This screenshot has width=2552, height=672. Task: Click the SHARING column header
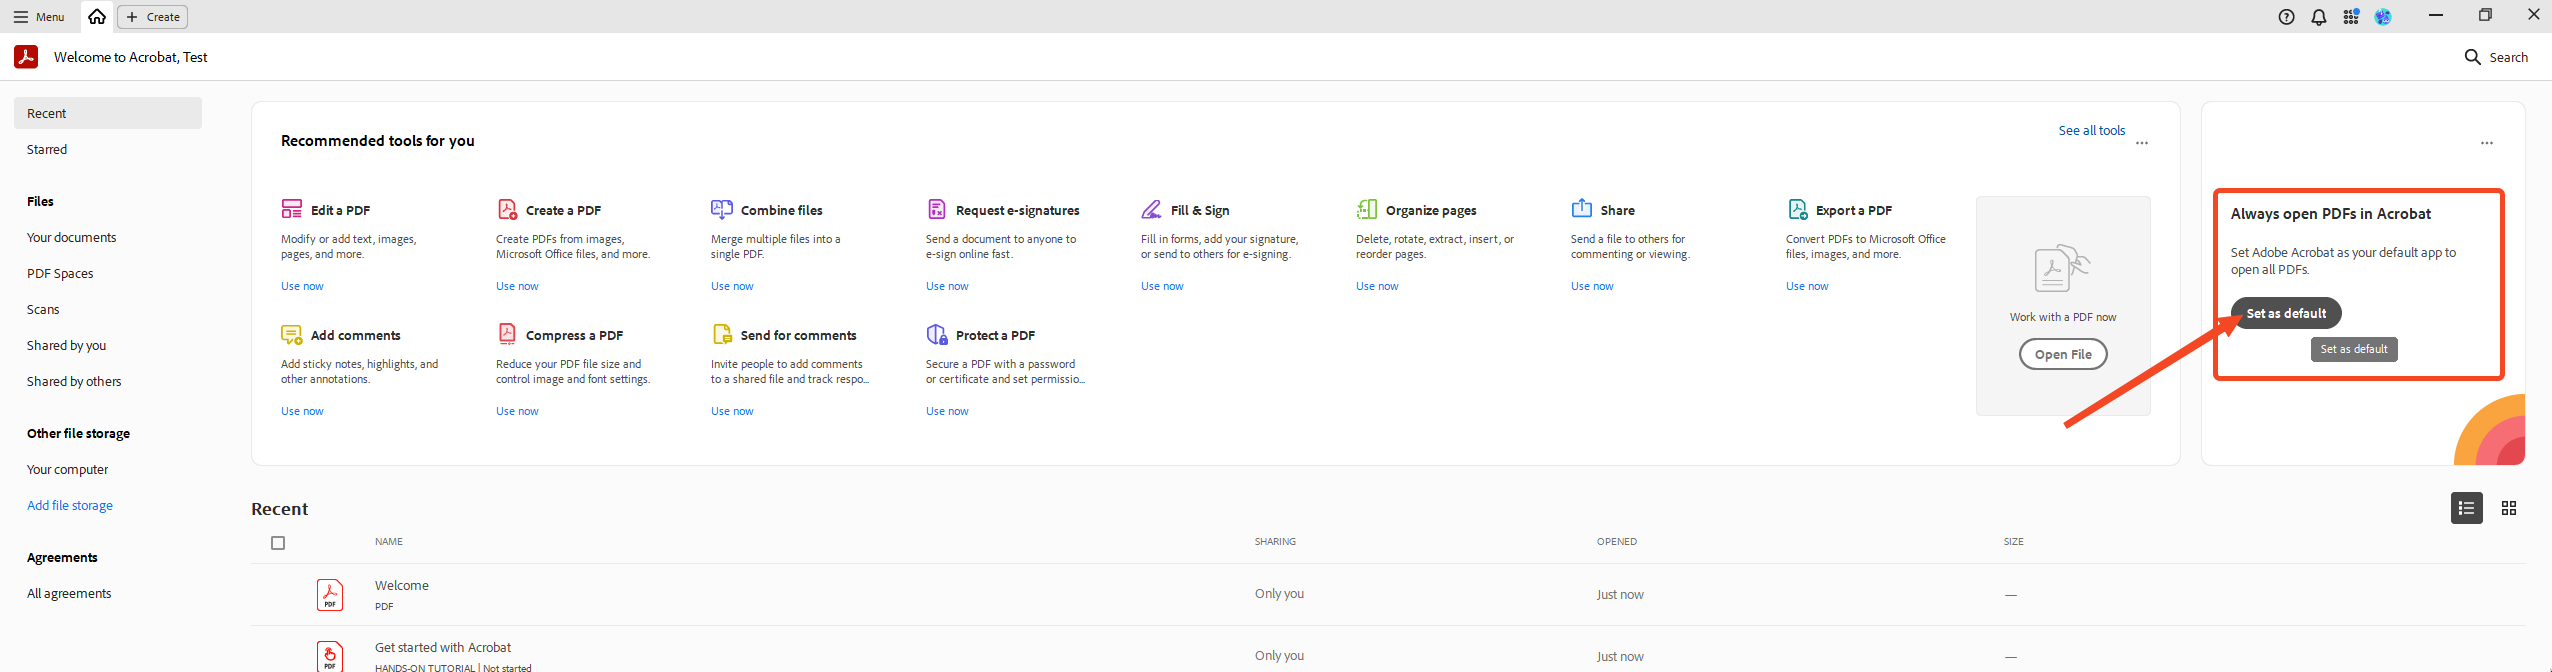pos(1275,541)
